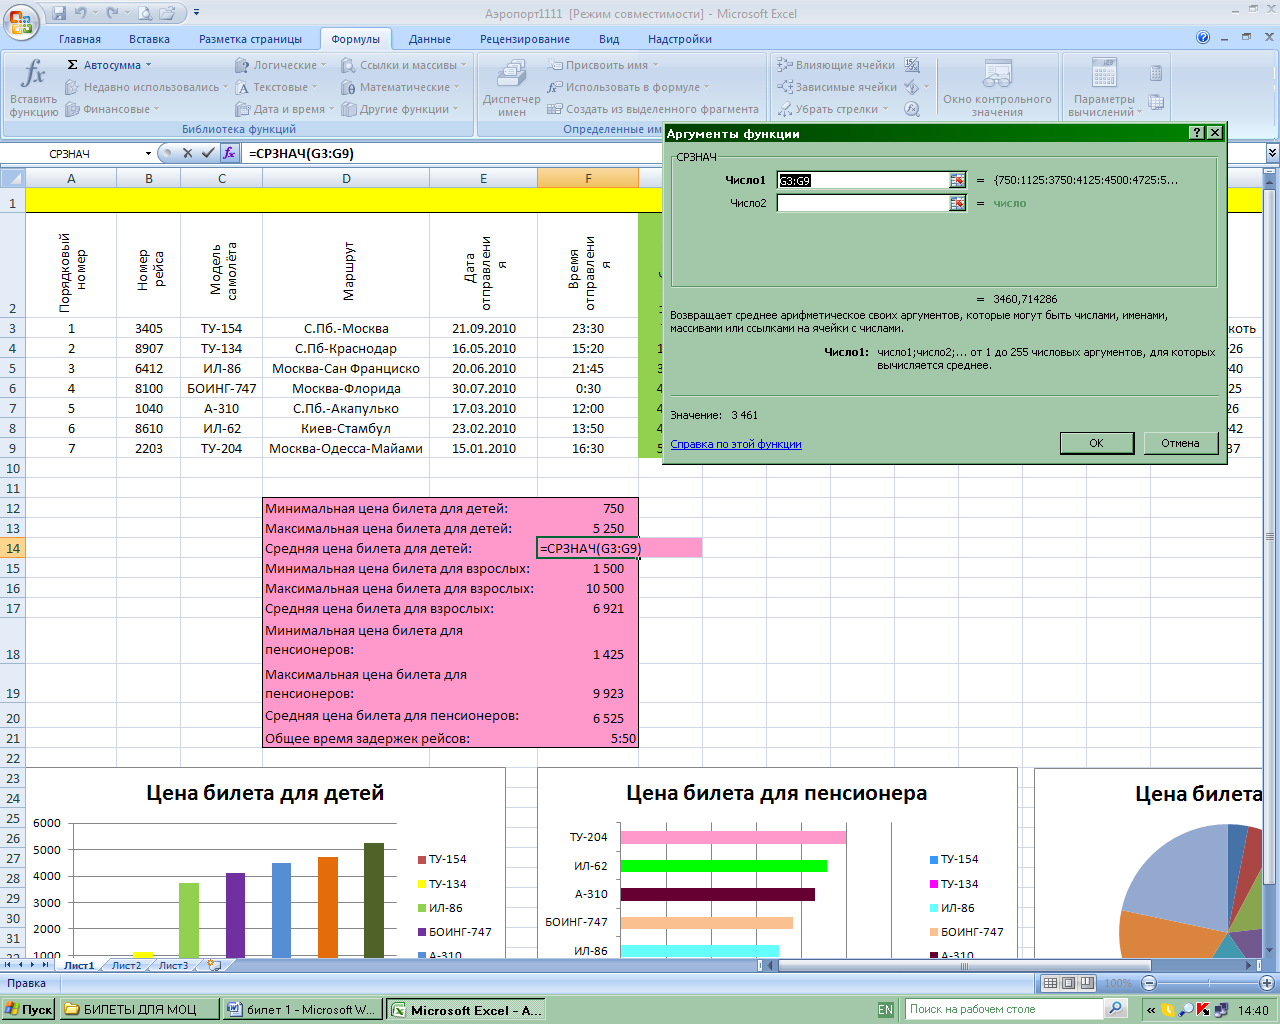Open the Справка по этой функции link
Viewport: 1280px width, 1024px height.
(736, 444)
